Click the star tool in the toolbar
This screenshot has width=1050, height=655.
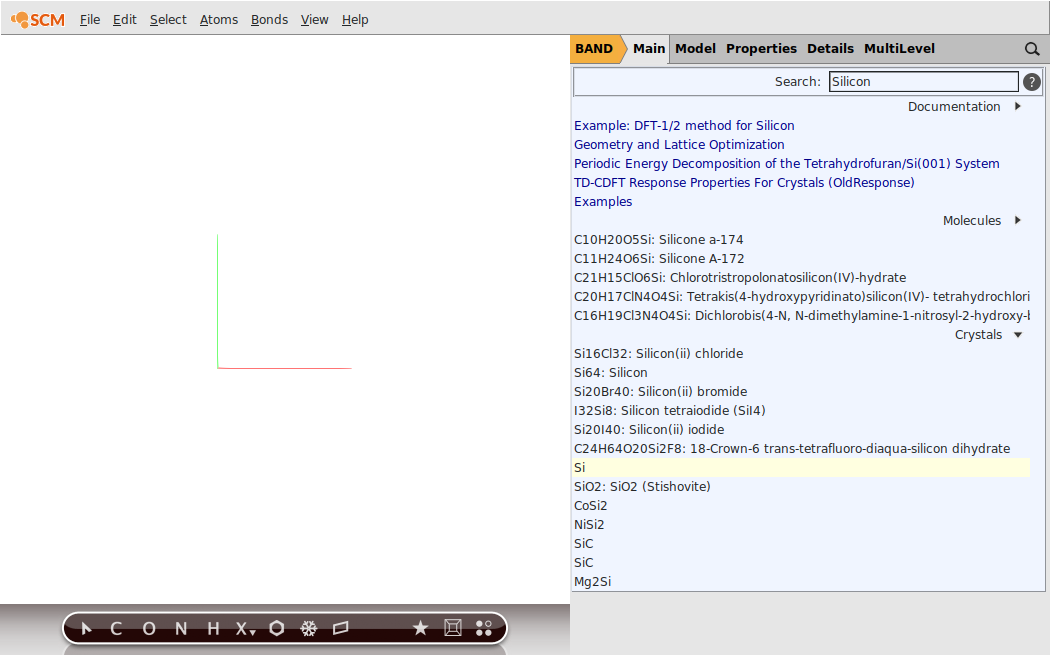pos(420,628)
